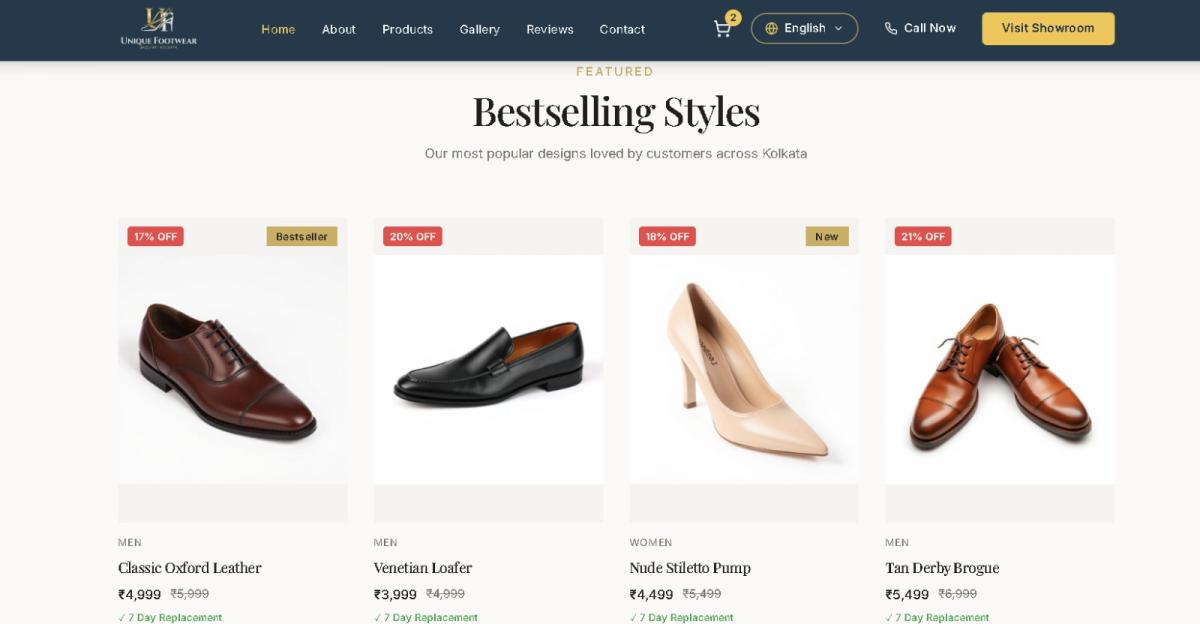The width and height of the screenshot is (1200, 624).
Task: Click the 21% OFF discount badge
Action: pyautogui.click(x=922, y=237)
